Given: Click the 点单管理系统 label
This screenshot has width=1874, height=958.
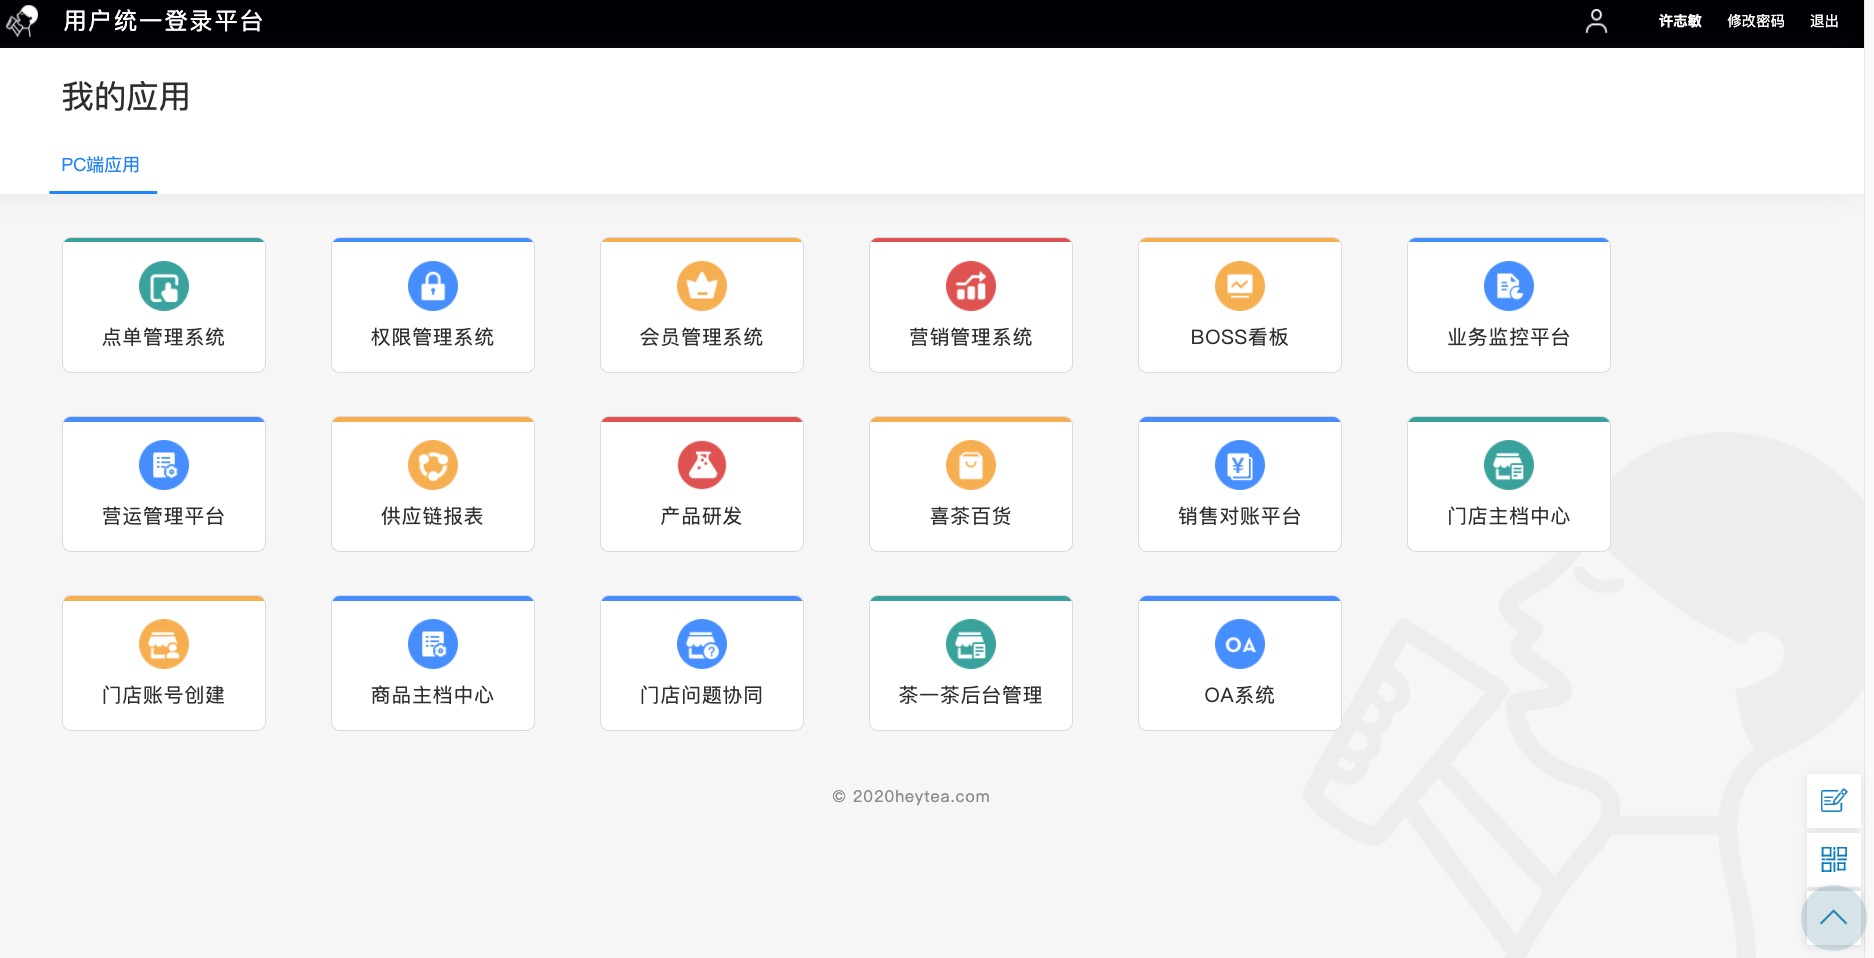Looking at the screenshot, I should click(164, 337).
